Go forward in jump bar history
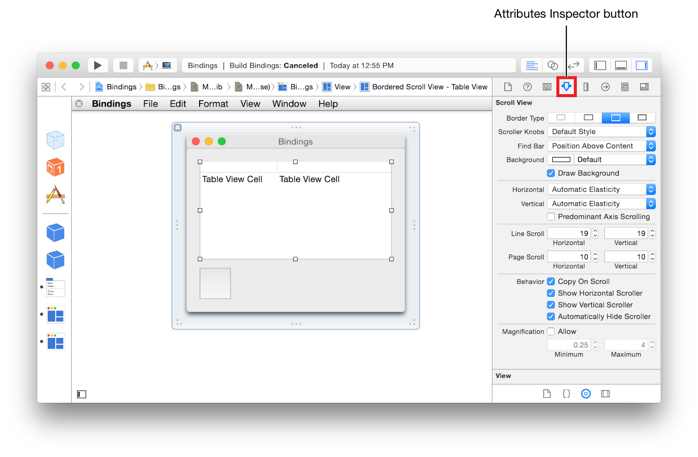This screenshot has width=698, height=457. pyautogui.click(x=81, y=87)
